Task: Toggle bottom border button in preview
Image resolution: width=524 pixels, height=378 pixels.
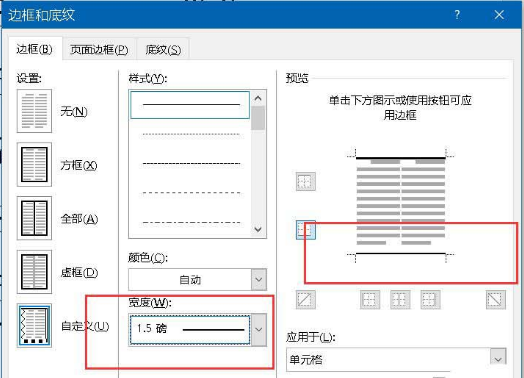Action: coord(305,230)
